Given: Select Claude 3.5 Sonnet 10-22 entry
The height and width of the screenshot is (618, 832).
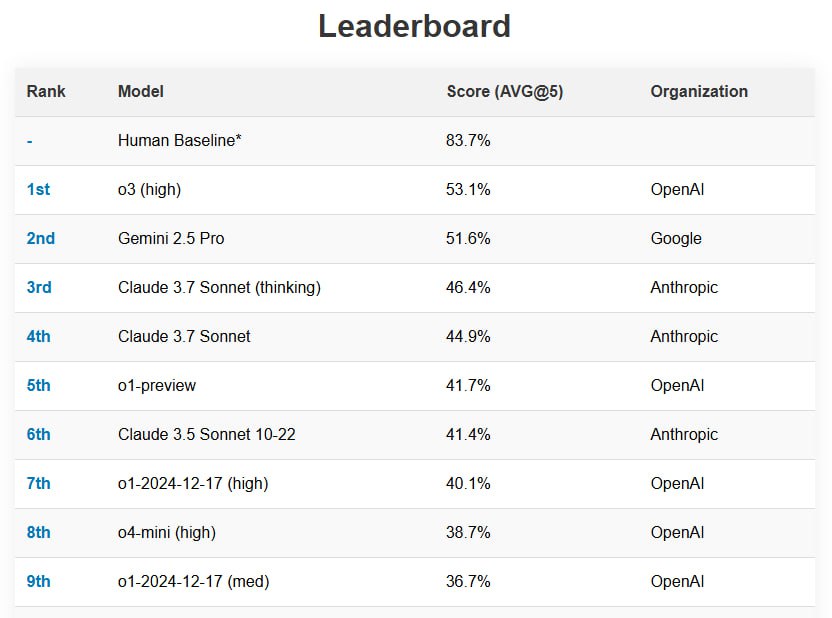Looking at the screenshot, I should pyautogui.click(x=206, y=434).
